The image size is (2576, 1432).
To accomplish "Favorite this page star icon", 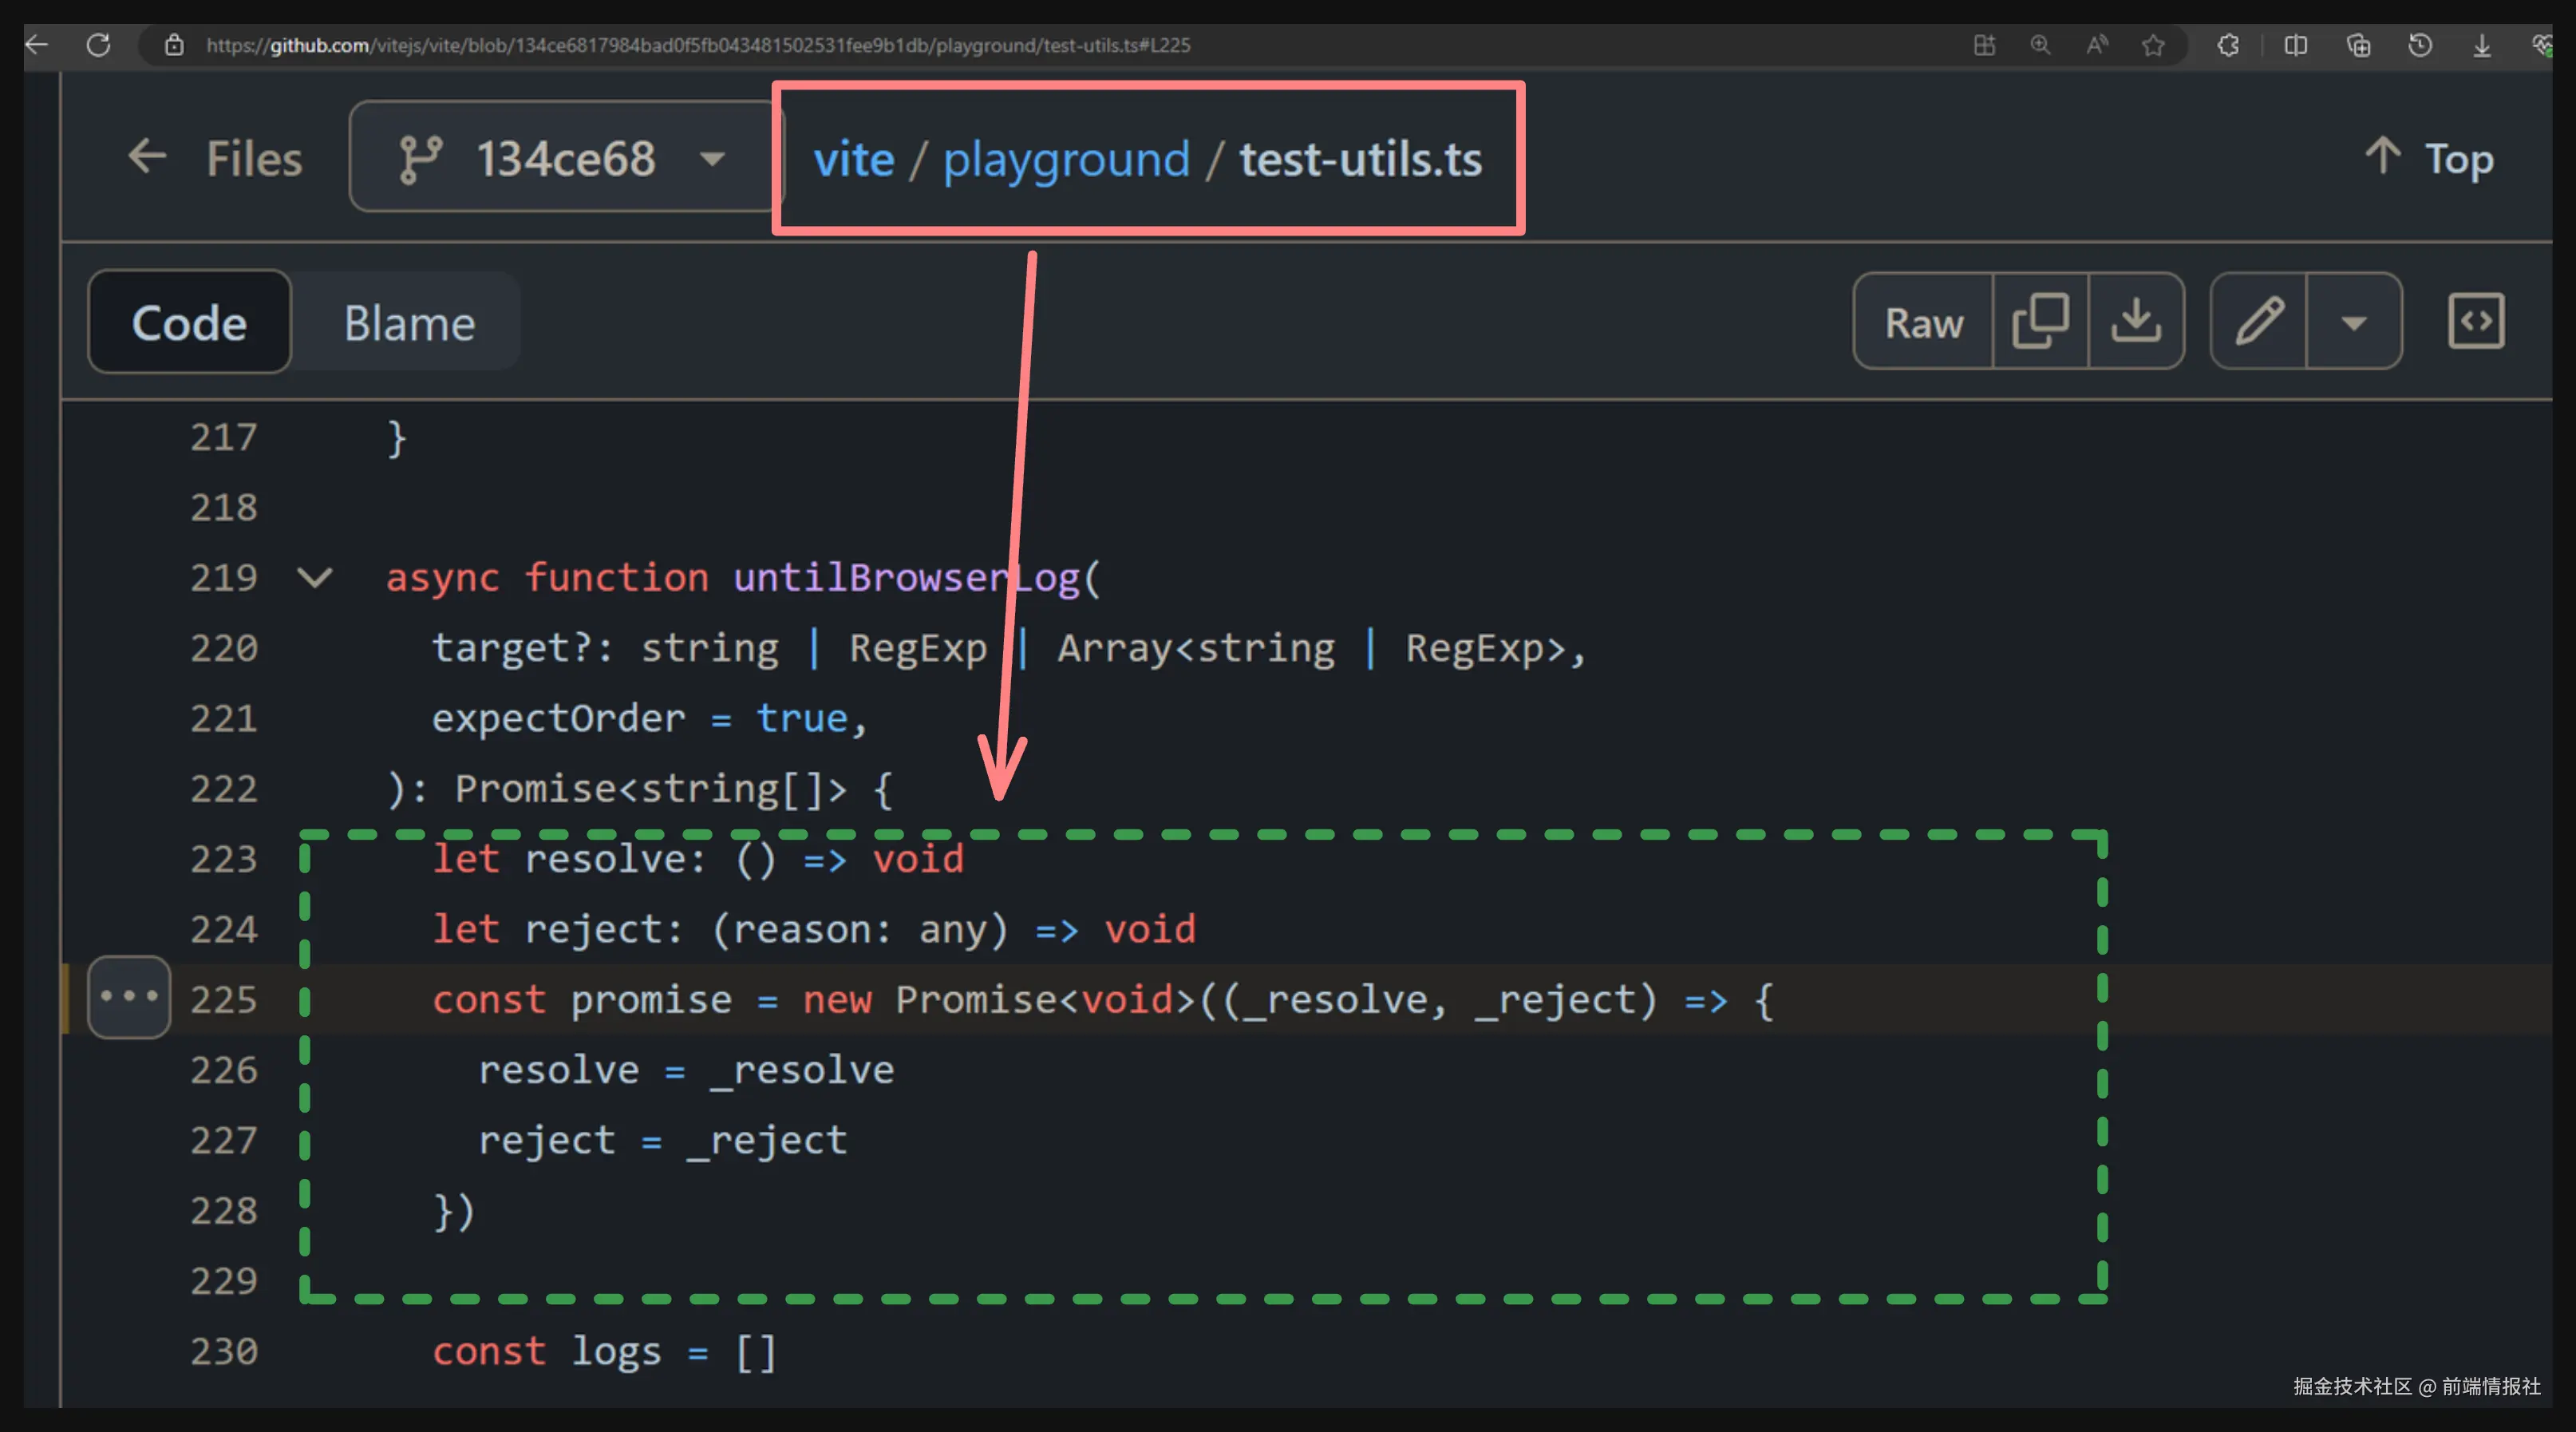I will [2153, 45].
